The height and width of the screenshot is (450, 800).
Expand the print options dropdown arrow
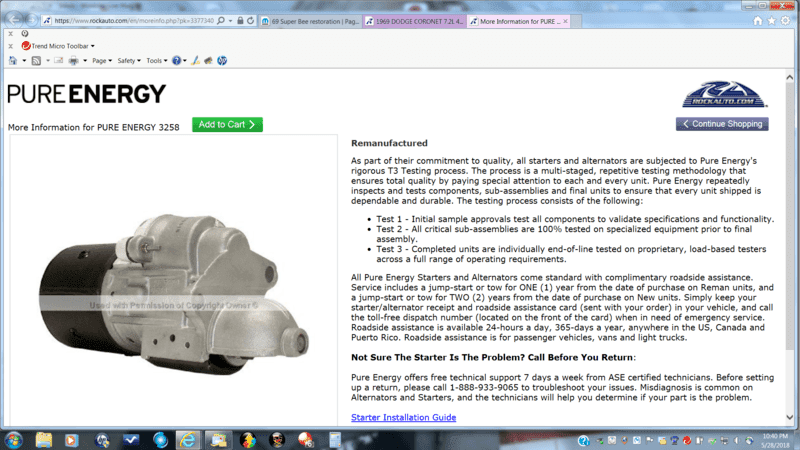click(x=85, y=61)
